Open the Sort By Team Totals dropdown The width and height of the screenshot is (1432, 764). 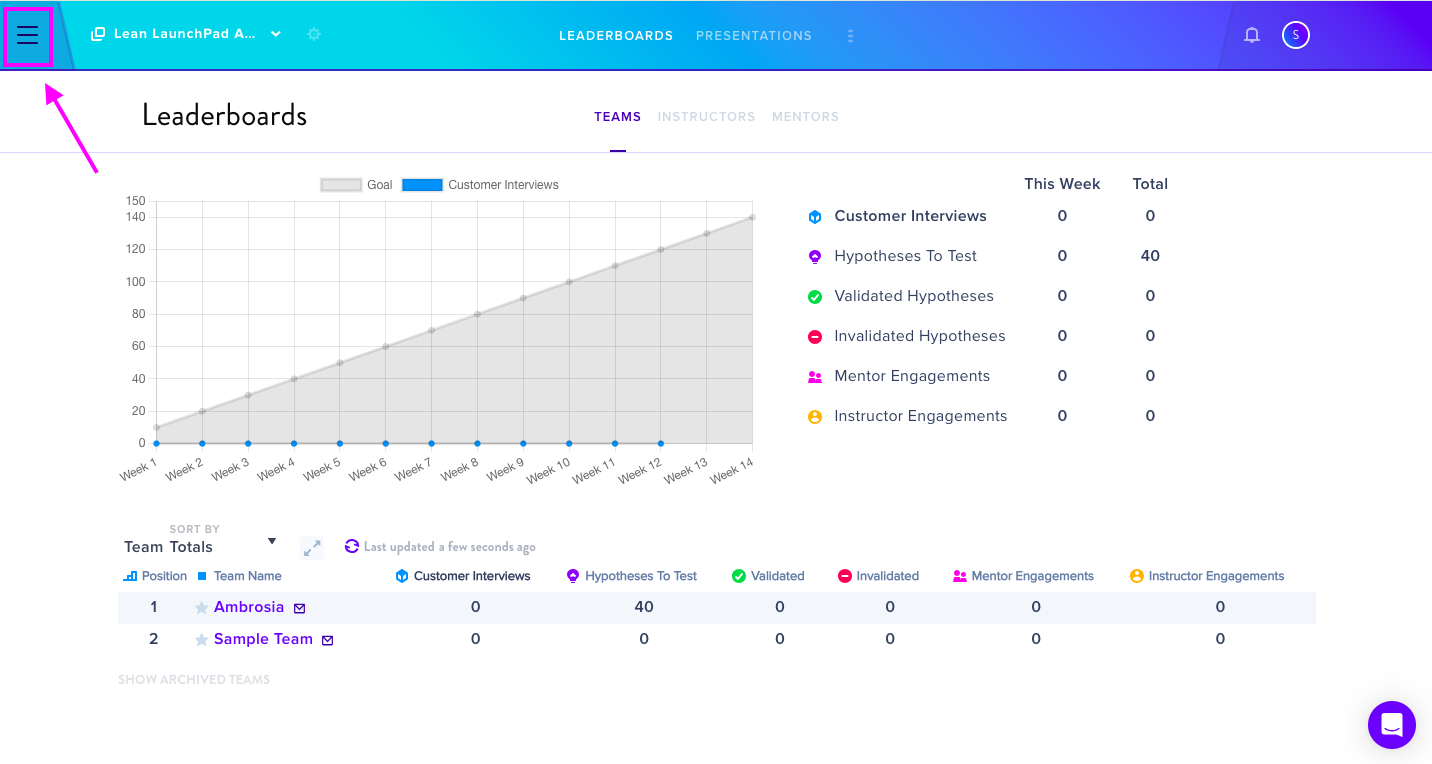pyautogui.click(x=200, y=547)
